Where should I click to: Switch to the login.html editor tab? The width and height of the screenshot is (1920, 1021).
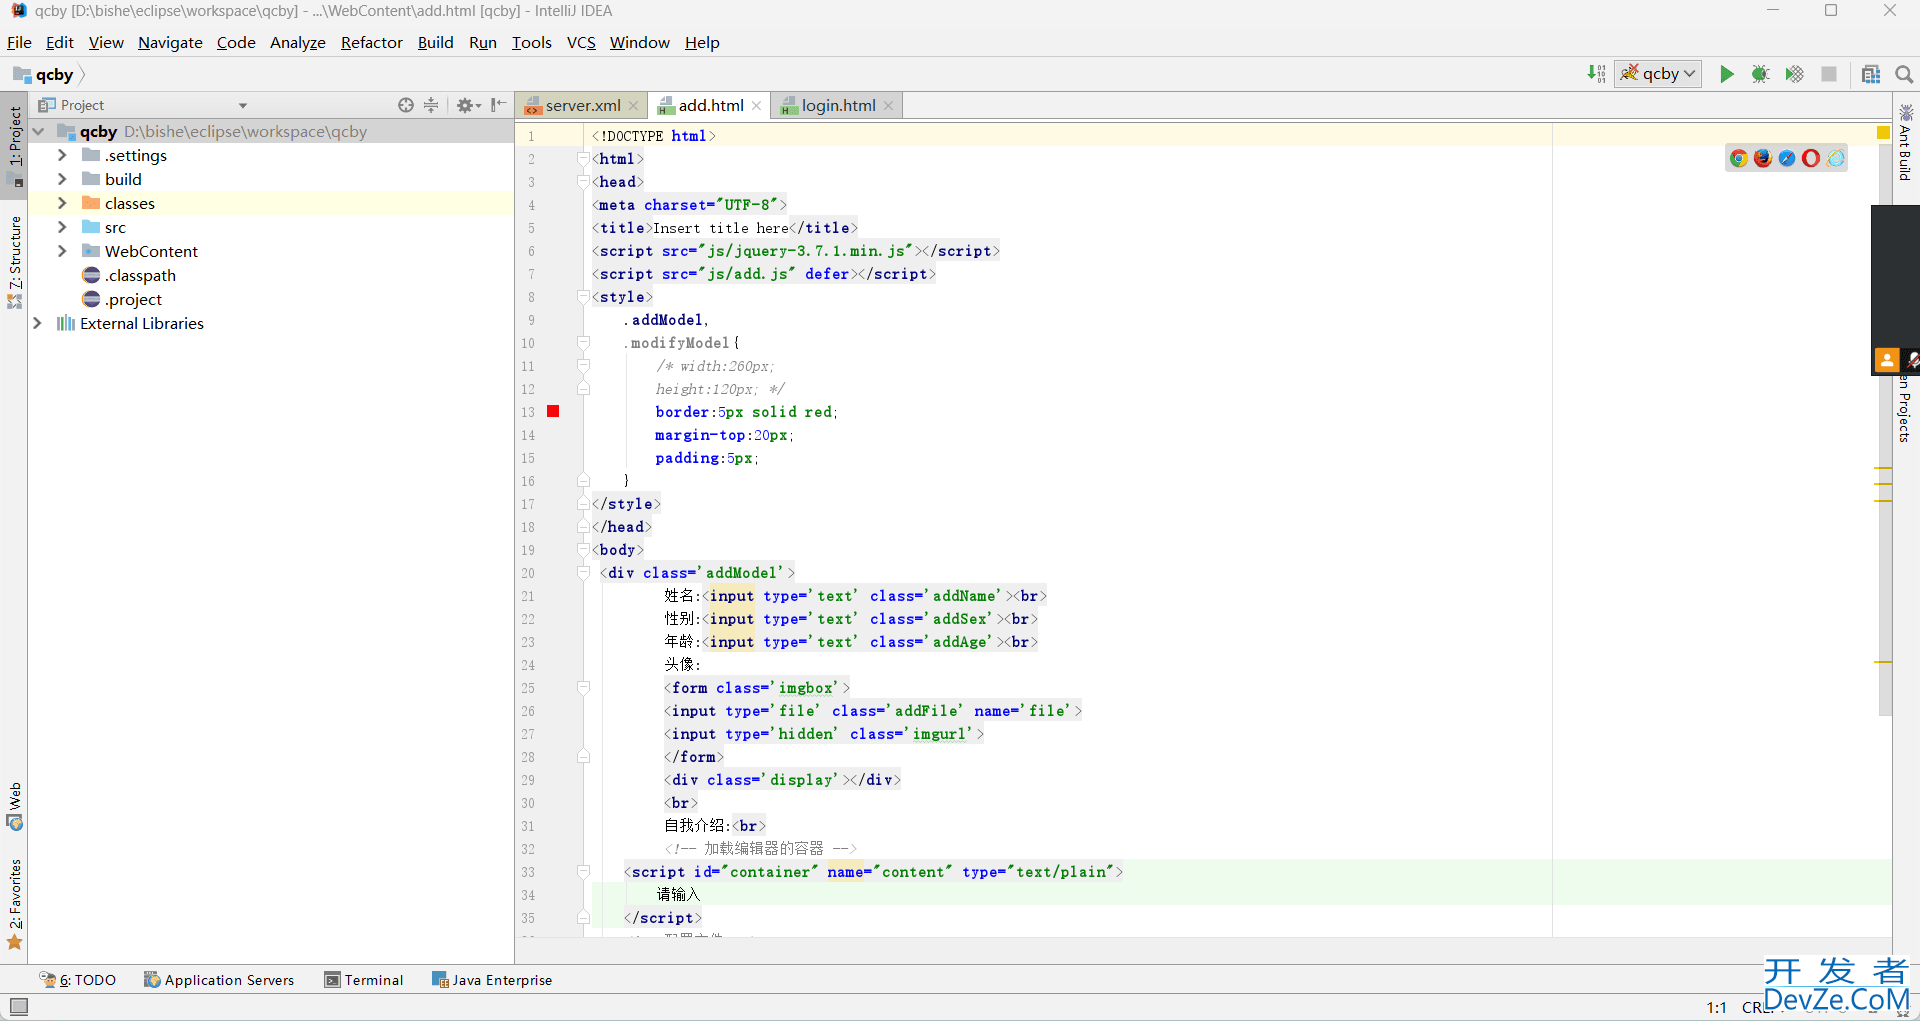(837, 105)
